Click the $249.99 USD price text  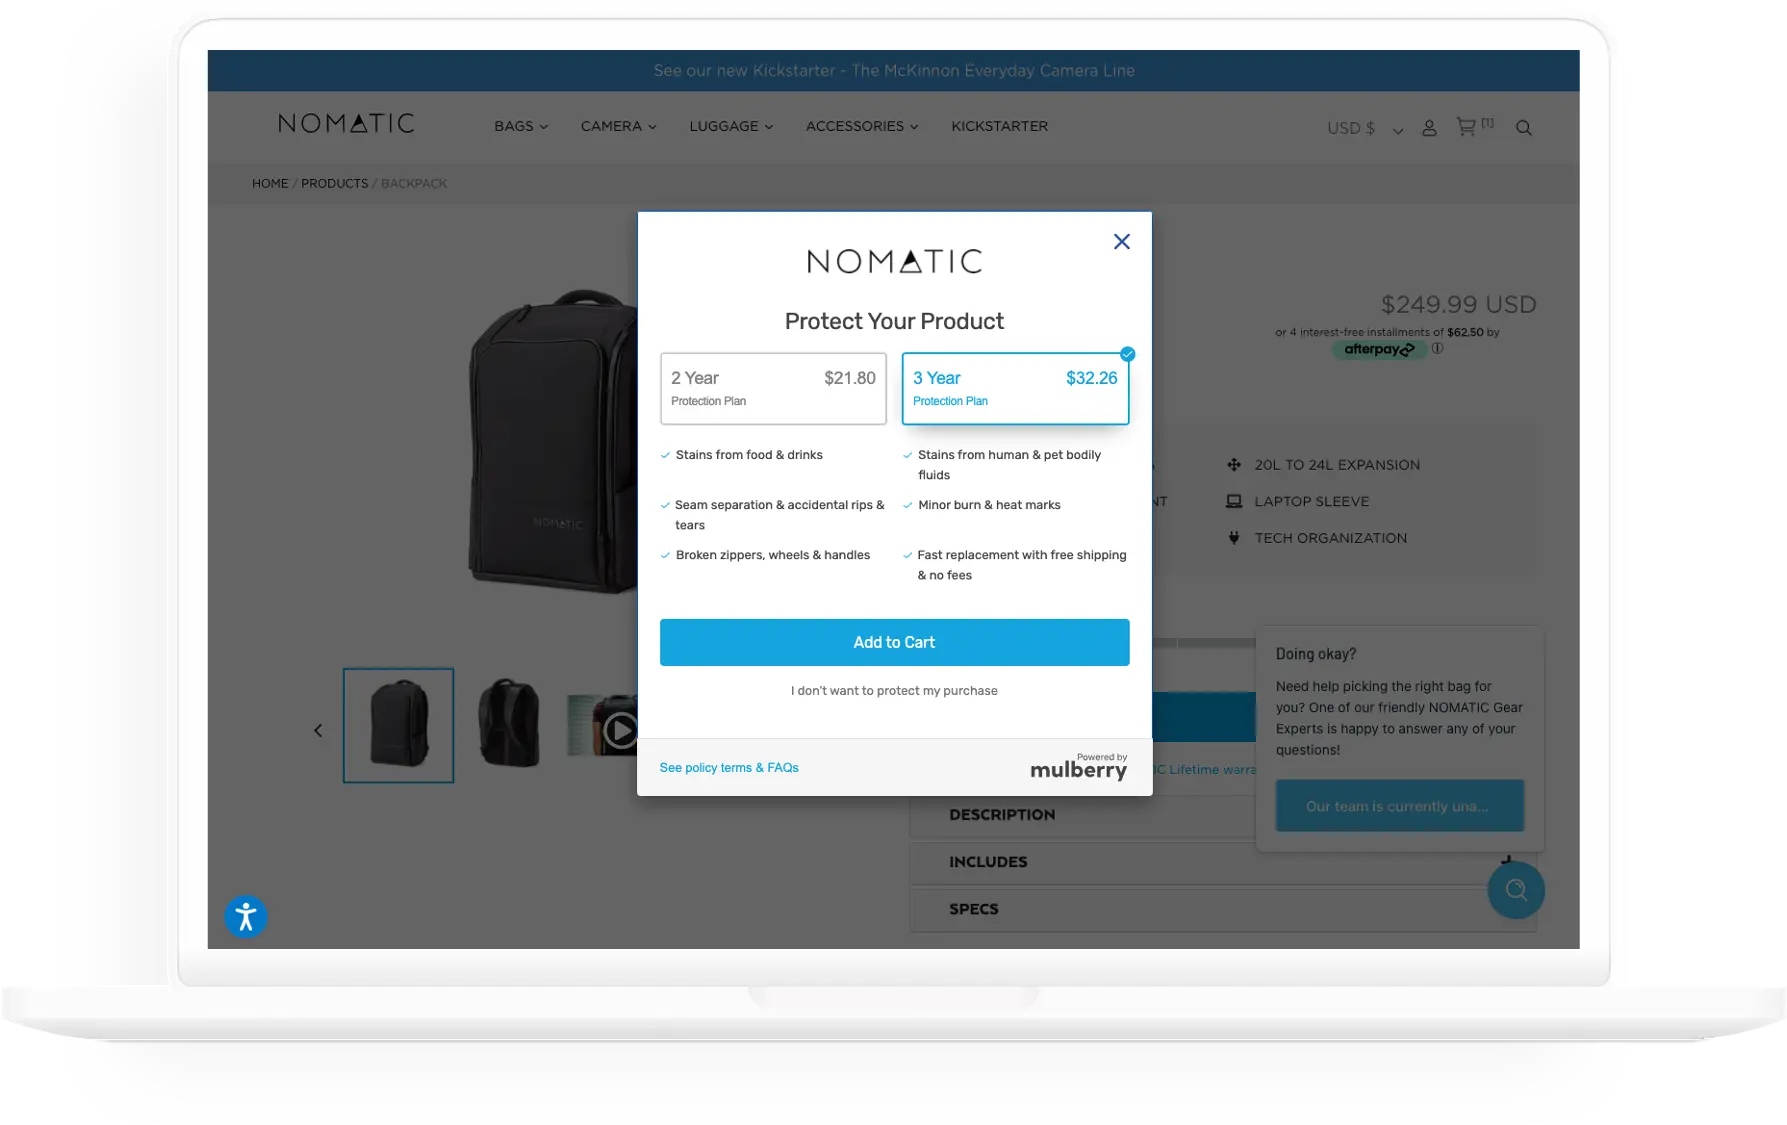[x=1458, y=304]
